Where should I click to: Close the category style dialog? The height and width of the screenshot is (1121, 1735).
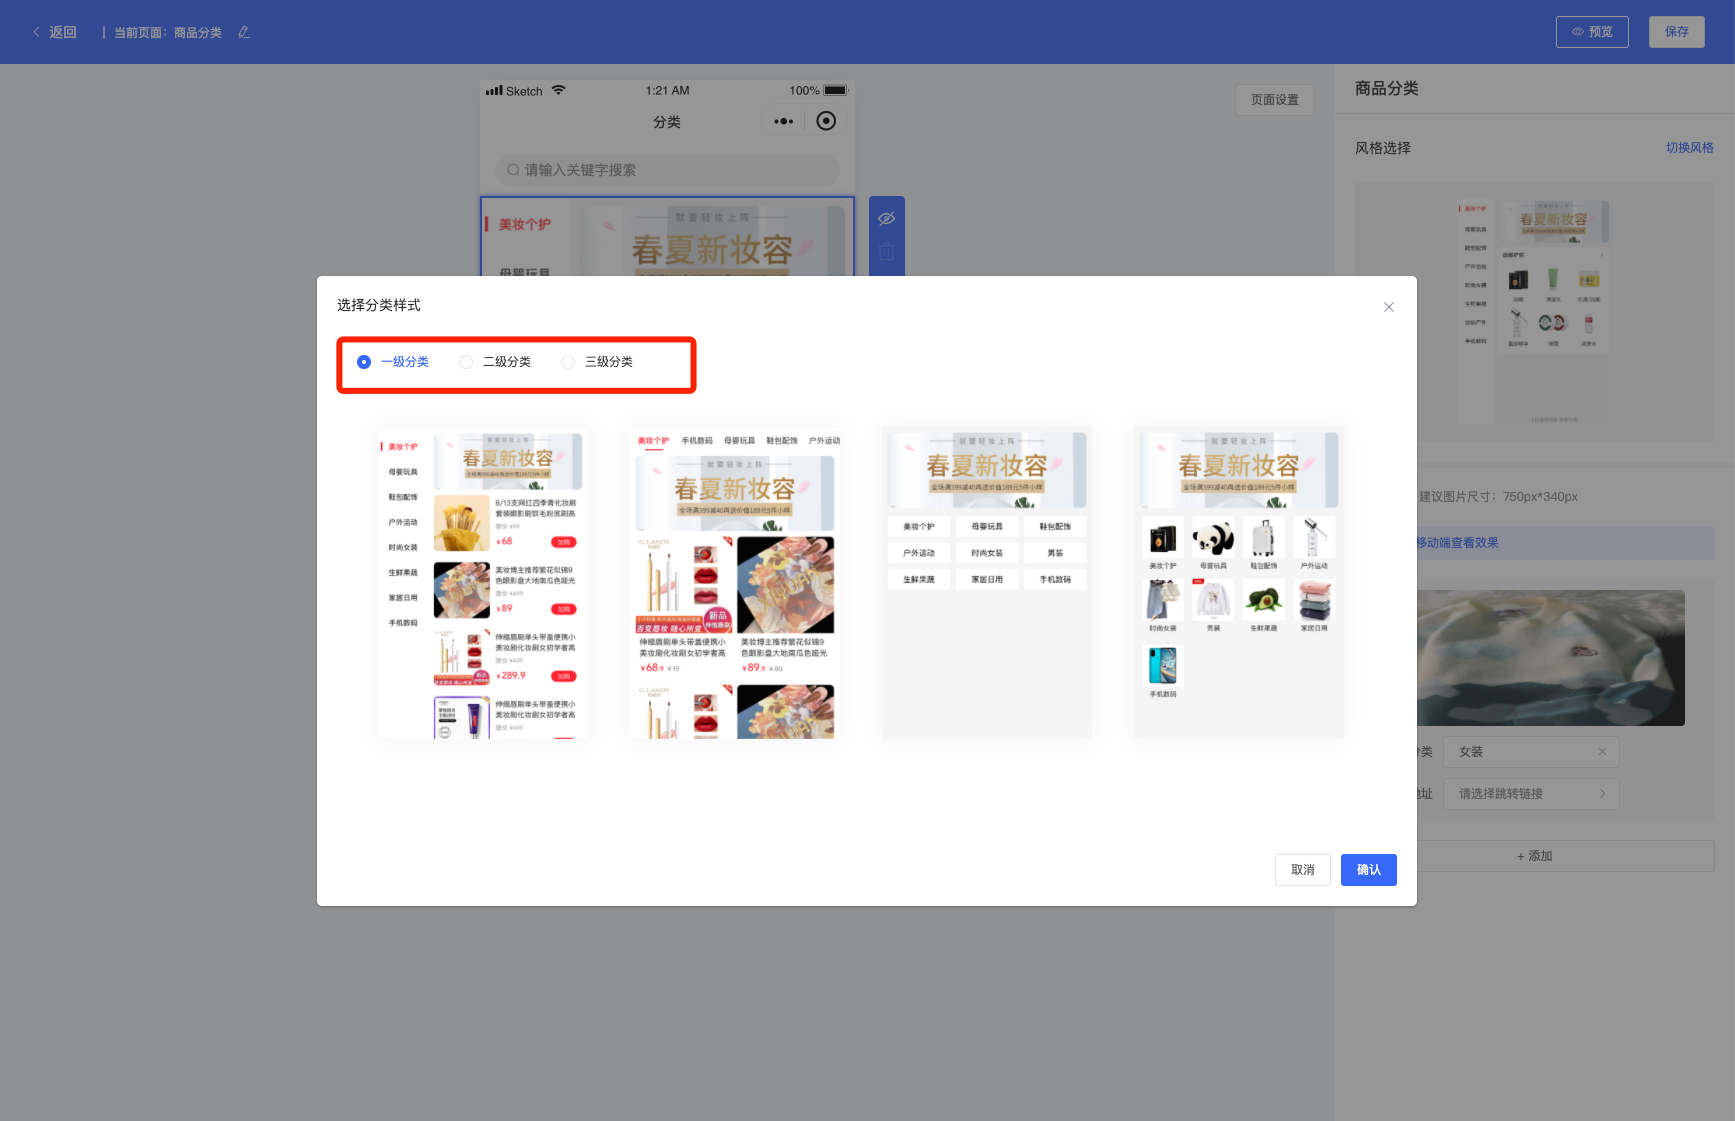point(1388,307)
